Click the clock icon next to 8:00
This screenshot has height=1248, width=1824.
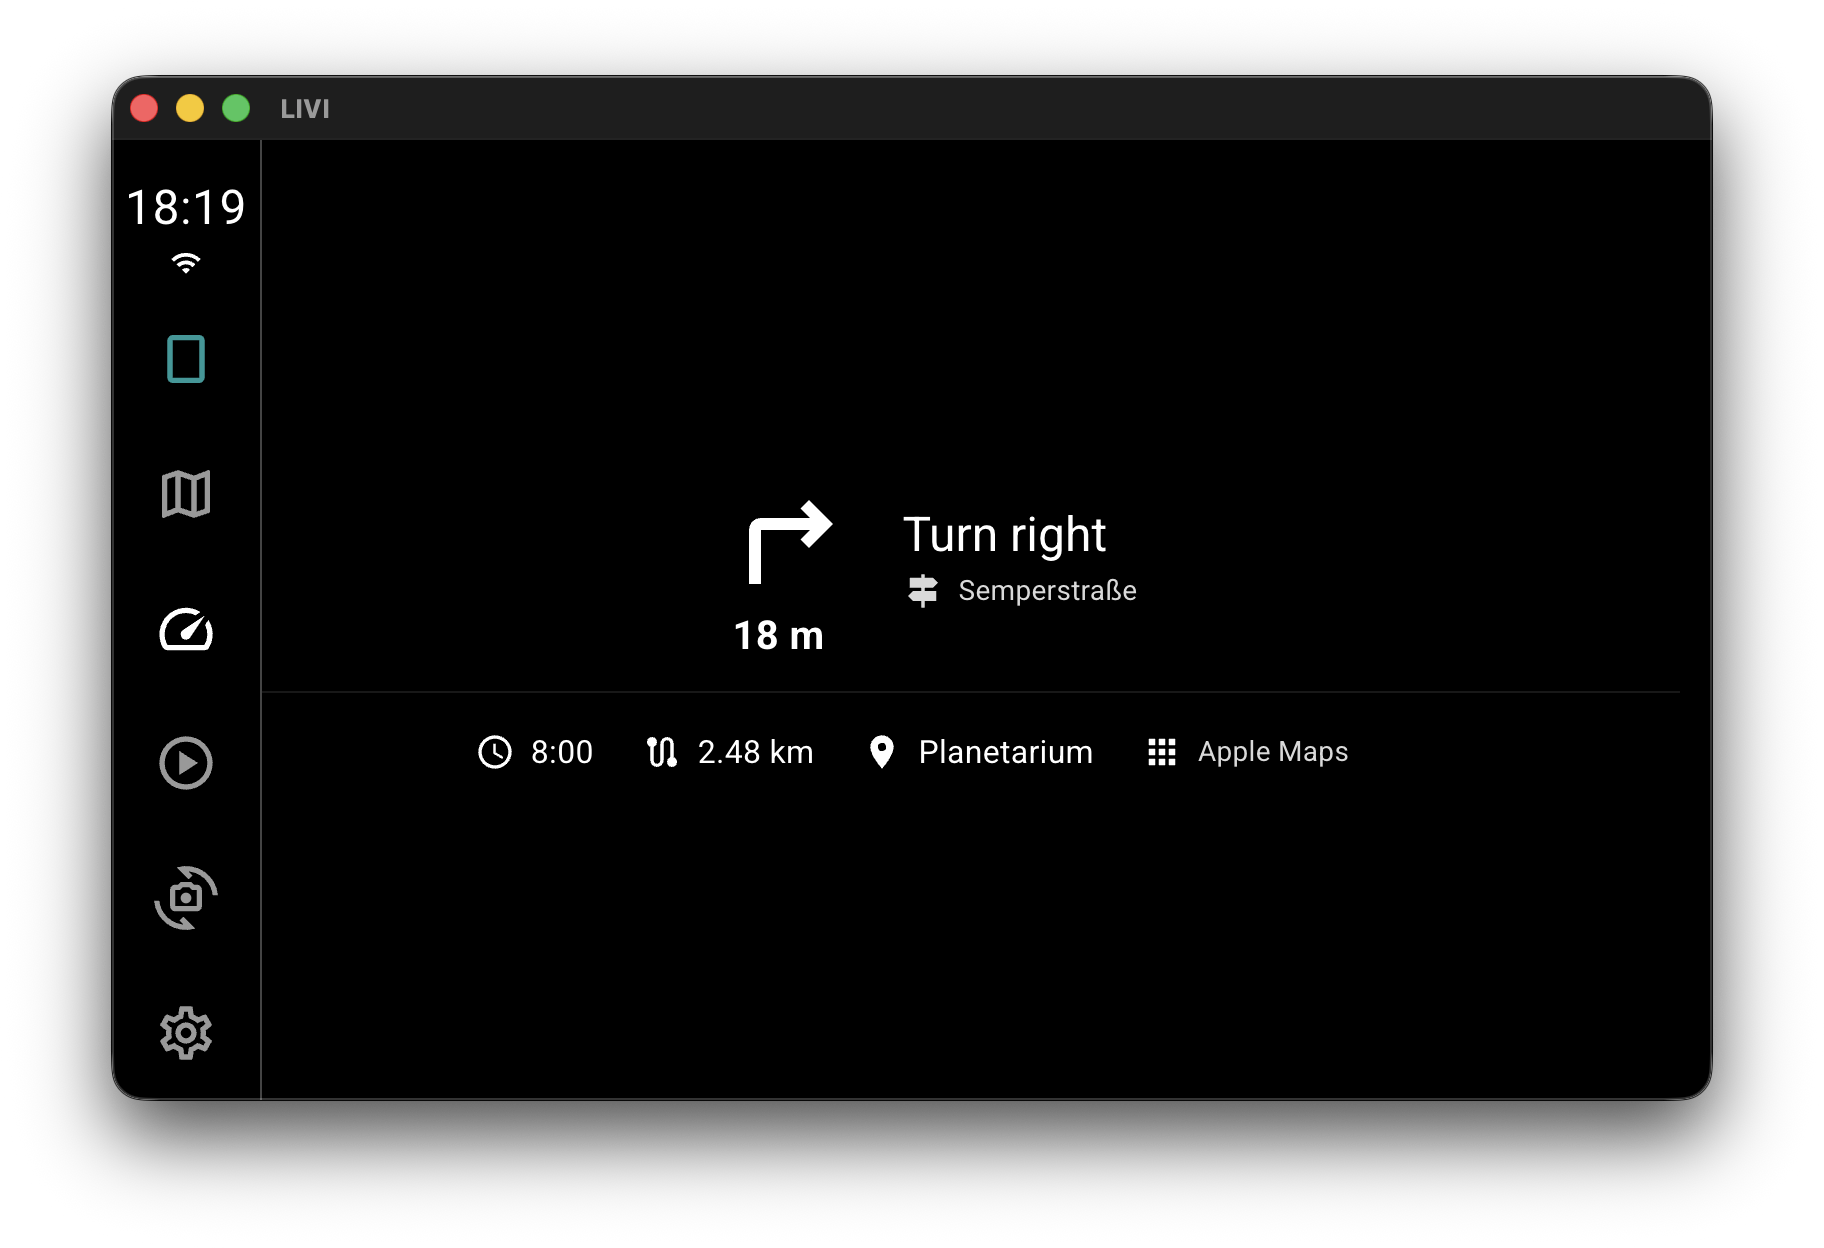(495, 752)
